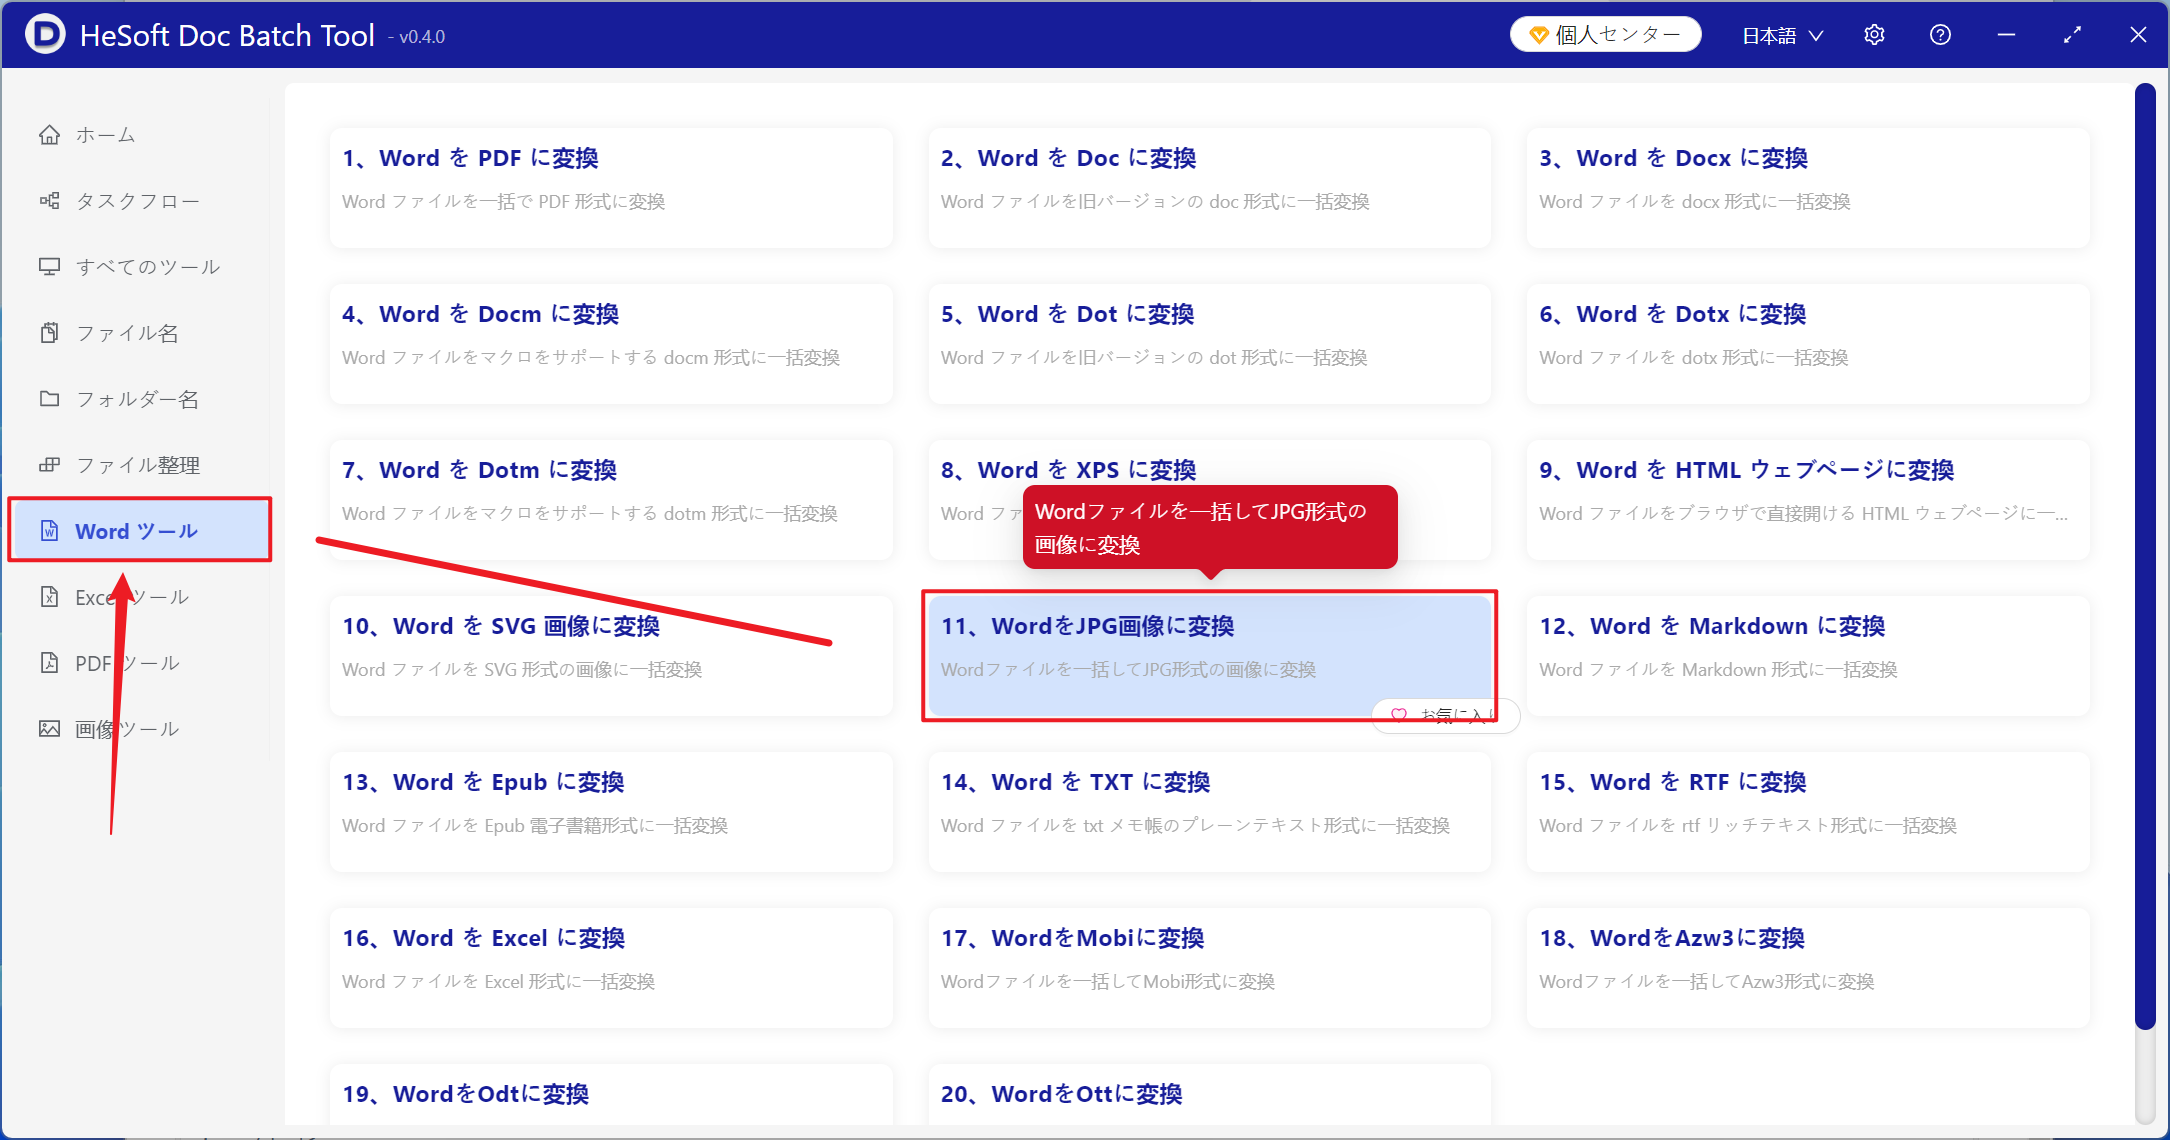This screenshot has width=2170, height=1140.
Task: Open WordをOttに変換 card
Action: click(1209, 1094)
